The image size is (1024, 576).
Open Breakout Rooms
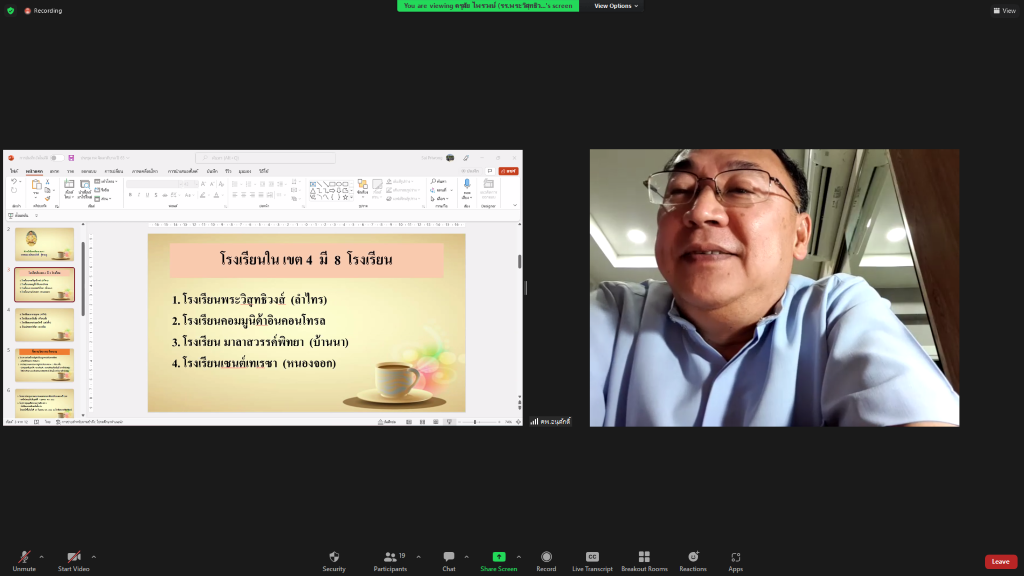(644, 560)
